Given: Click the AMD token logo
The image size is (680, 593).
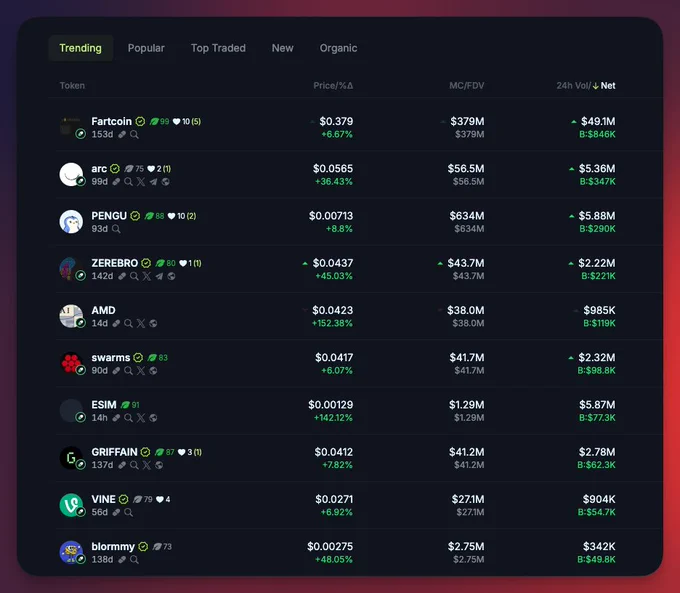Looking at the screenshot, I should tap(71, 316).
